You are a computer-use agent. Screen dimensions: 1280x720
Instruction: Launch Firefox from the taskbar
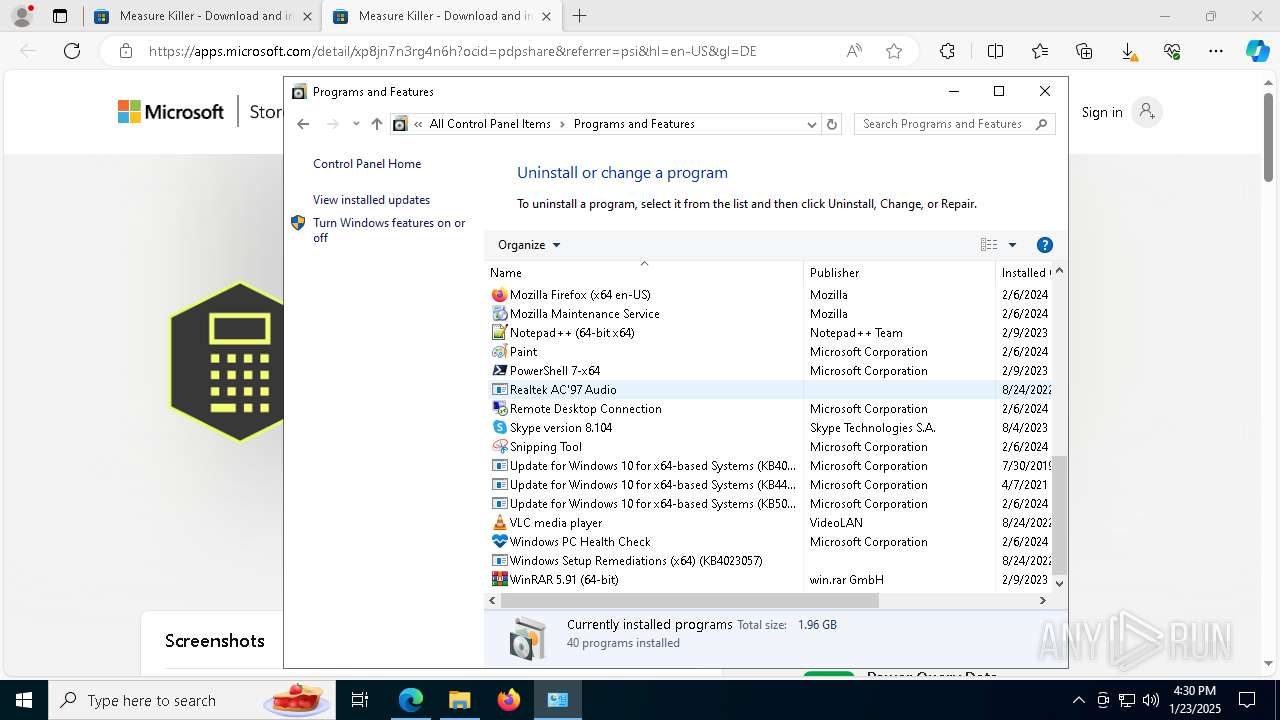[509, 700]
